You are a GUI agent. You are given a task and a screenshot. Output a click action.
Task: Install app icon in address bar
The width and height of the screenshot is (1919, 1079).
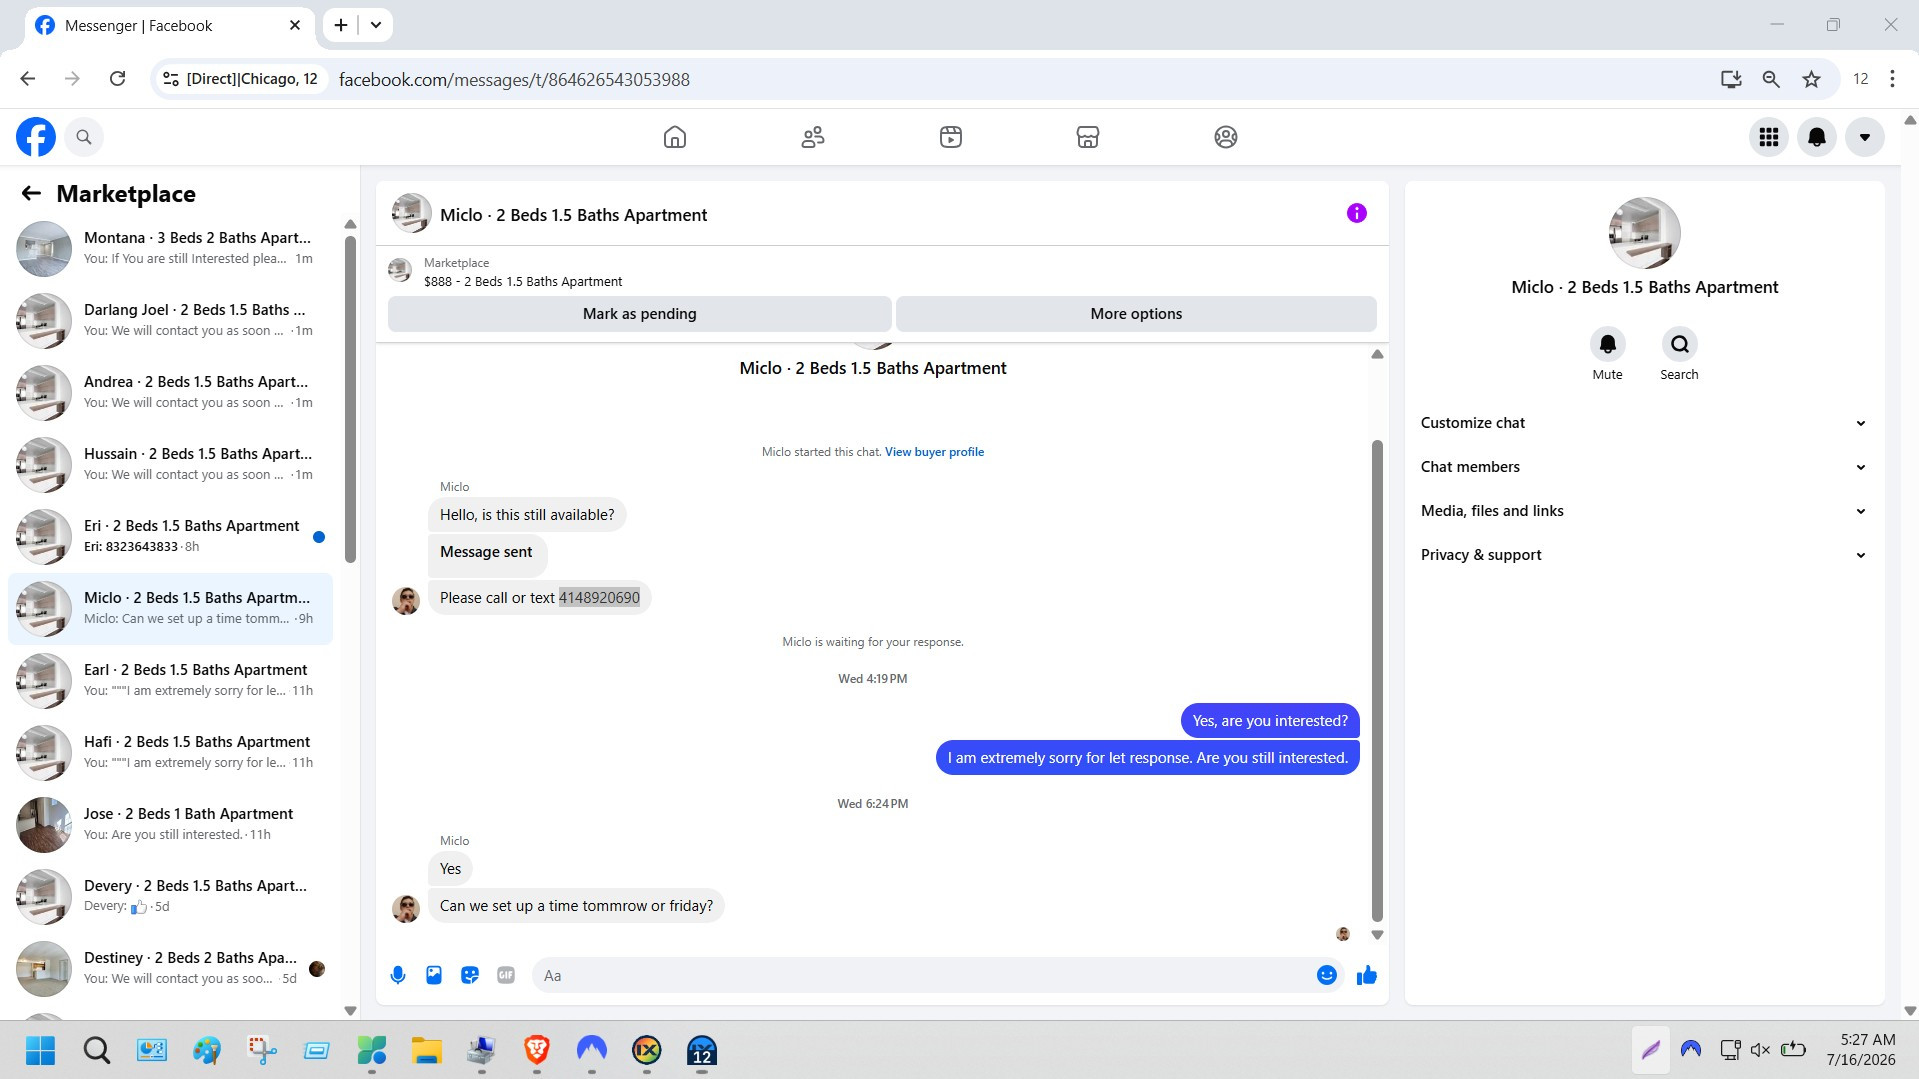tap(1731, 79)
